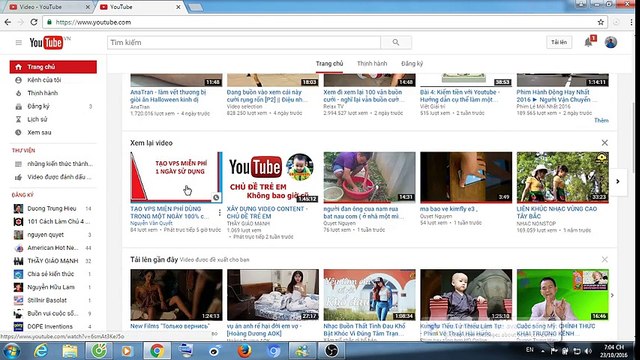Open options menu for TẠO VPS video
This screenshot has width=640, height=360.
220,213
